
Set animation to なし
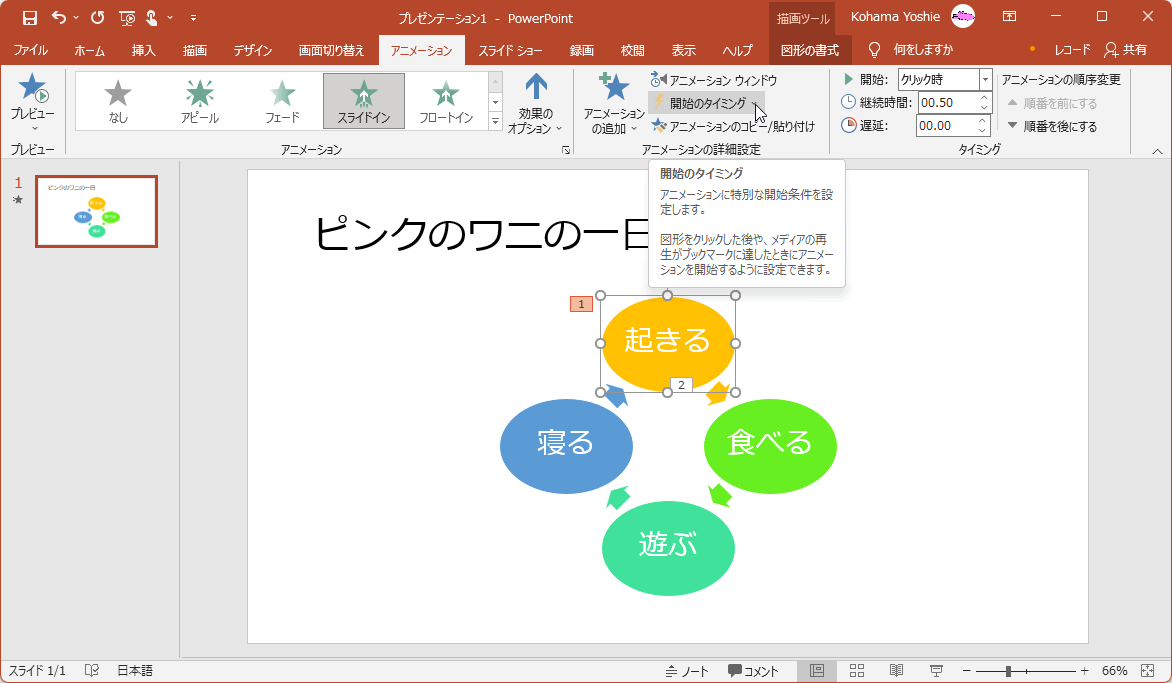(118, 100)
